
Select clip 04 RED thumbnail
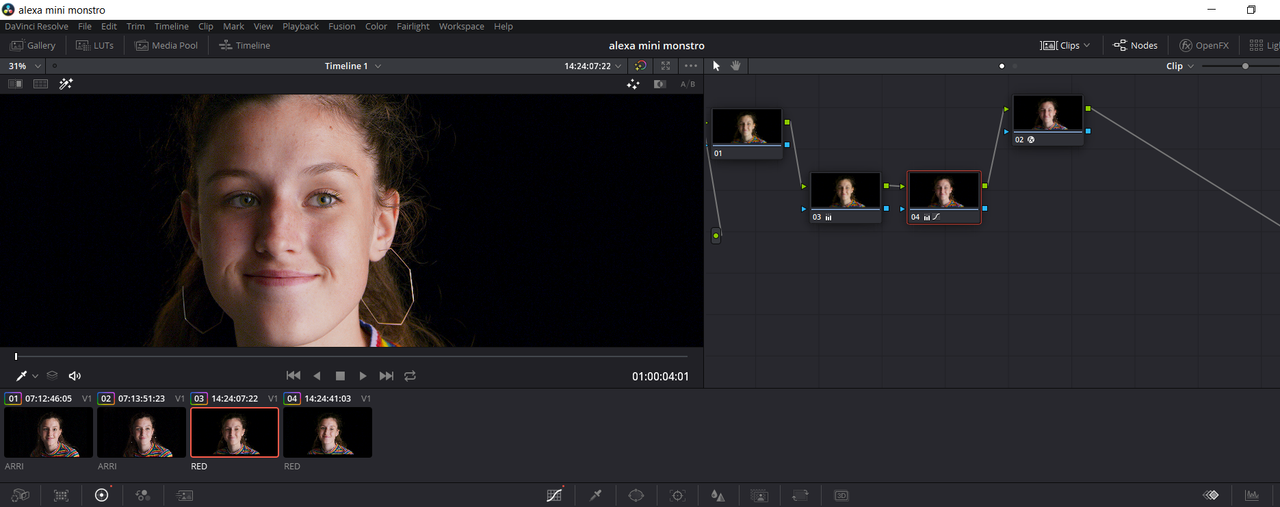(327, 433)
